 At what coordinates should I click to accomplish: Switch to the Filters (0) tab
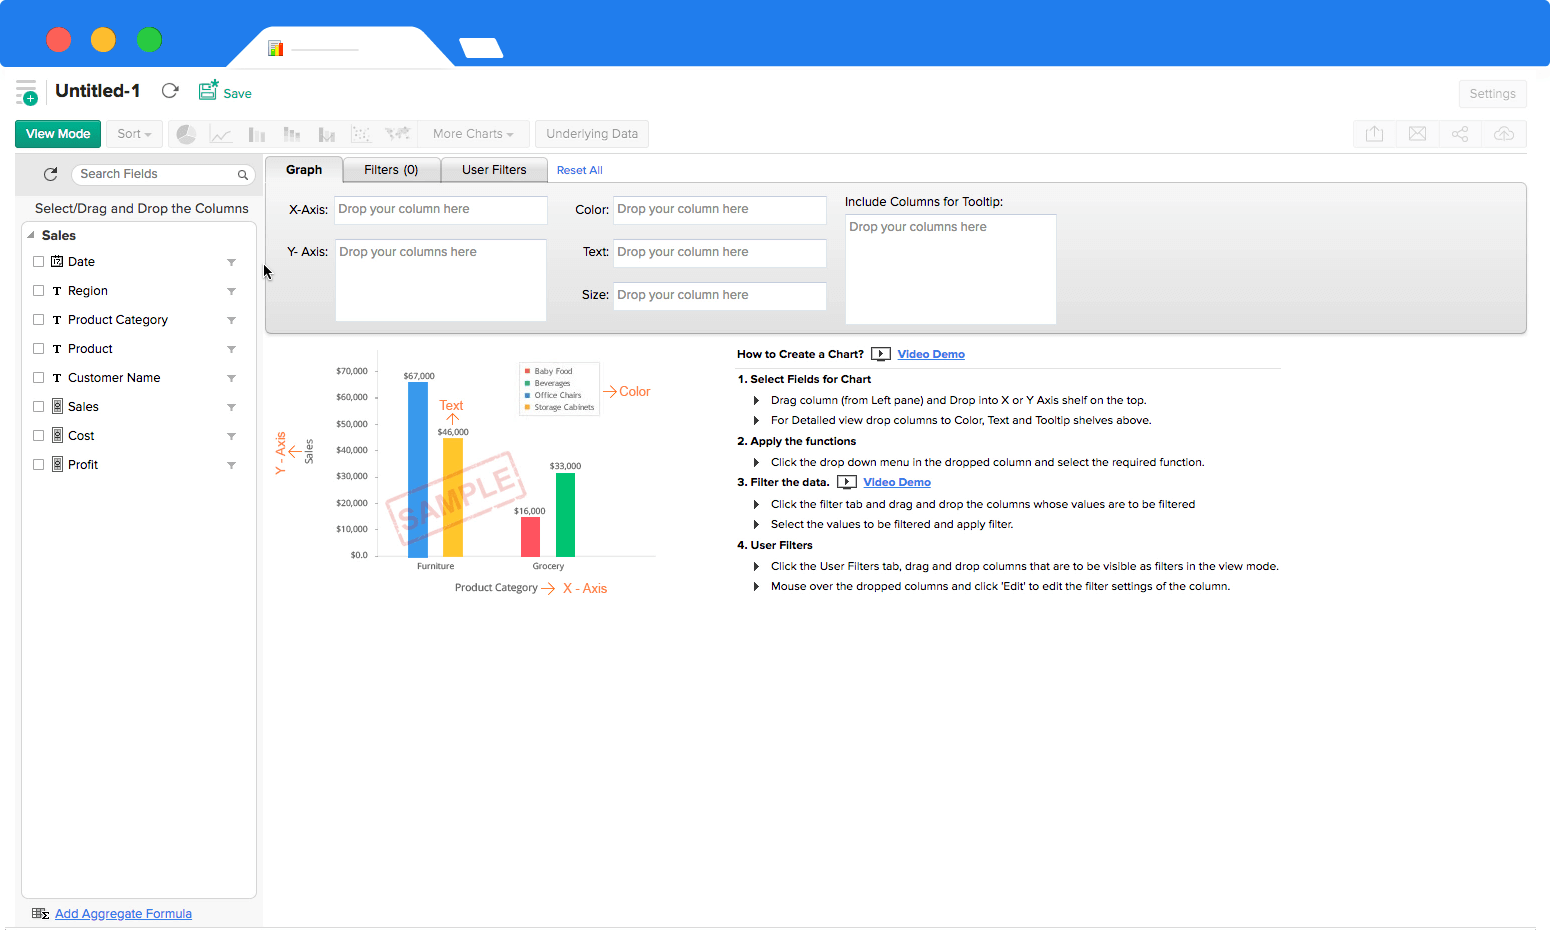pos(391,170)
